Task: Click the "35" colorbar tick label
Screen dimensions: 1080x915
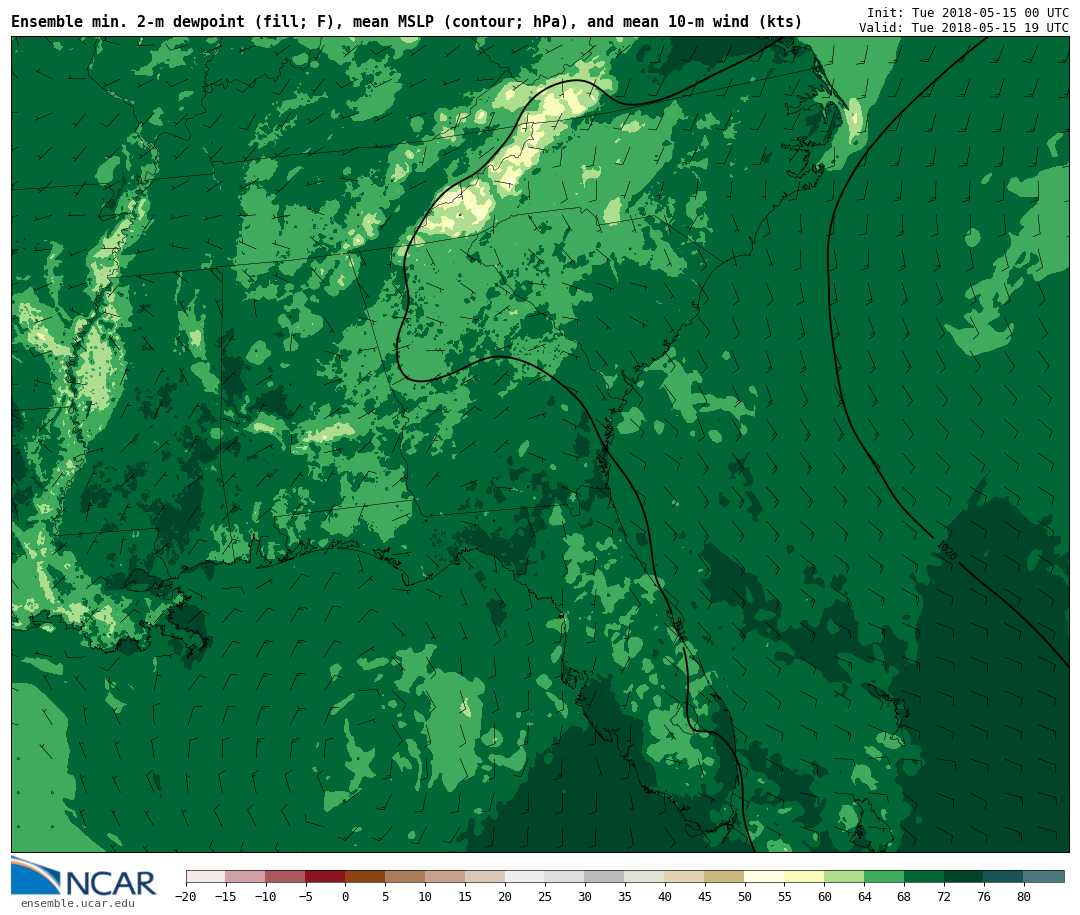Action: click(625, 896)
